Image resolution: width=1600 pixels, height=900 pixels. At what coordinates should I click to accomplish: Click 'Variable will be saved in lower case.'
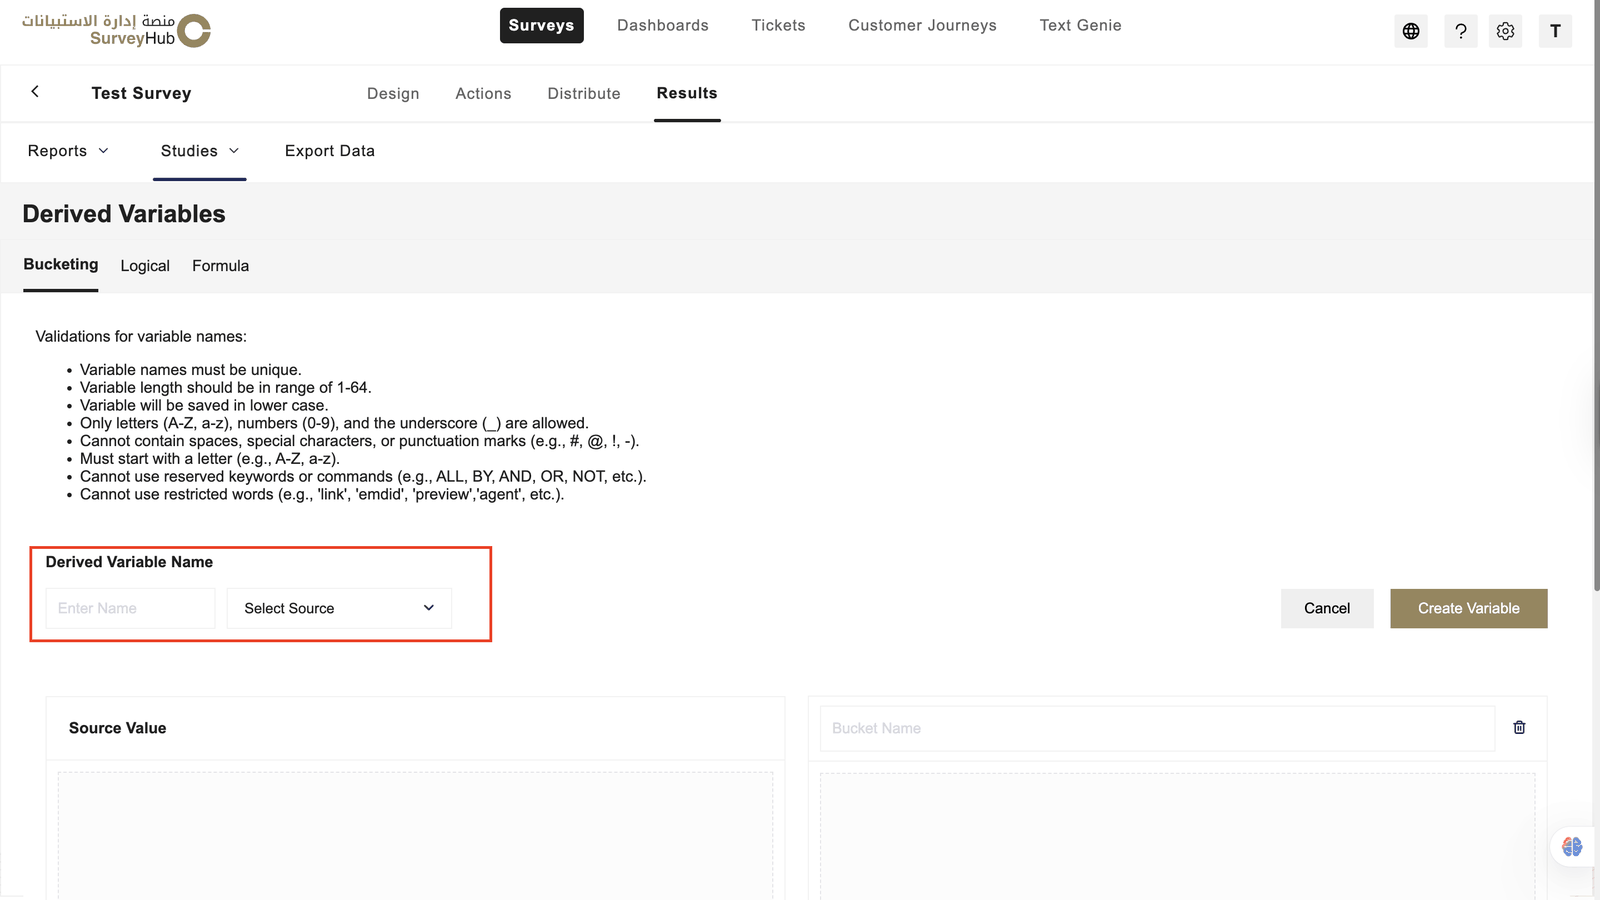204,405
